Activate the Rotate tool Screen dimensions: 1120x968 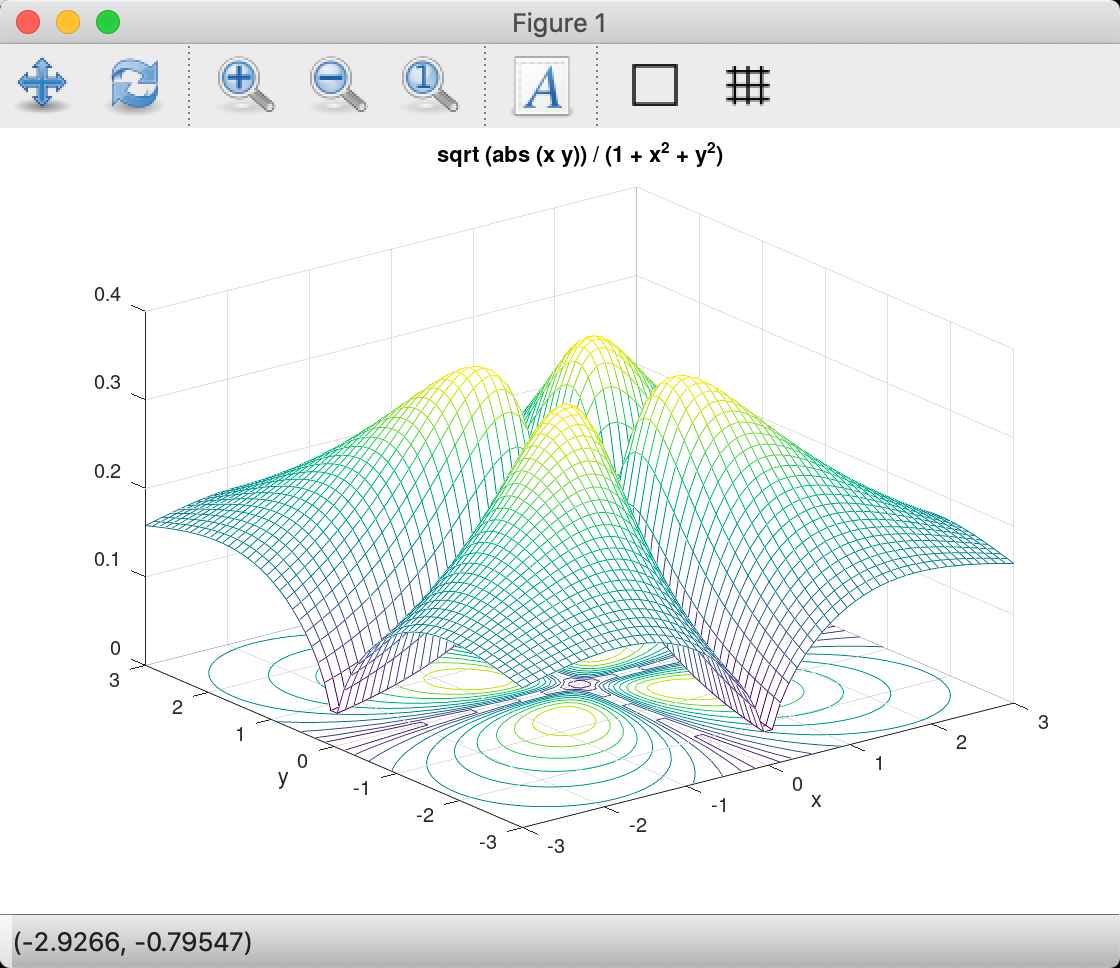pos(134,86)
